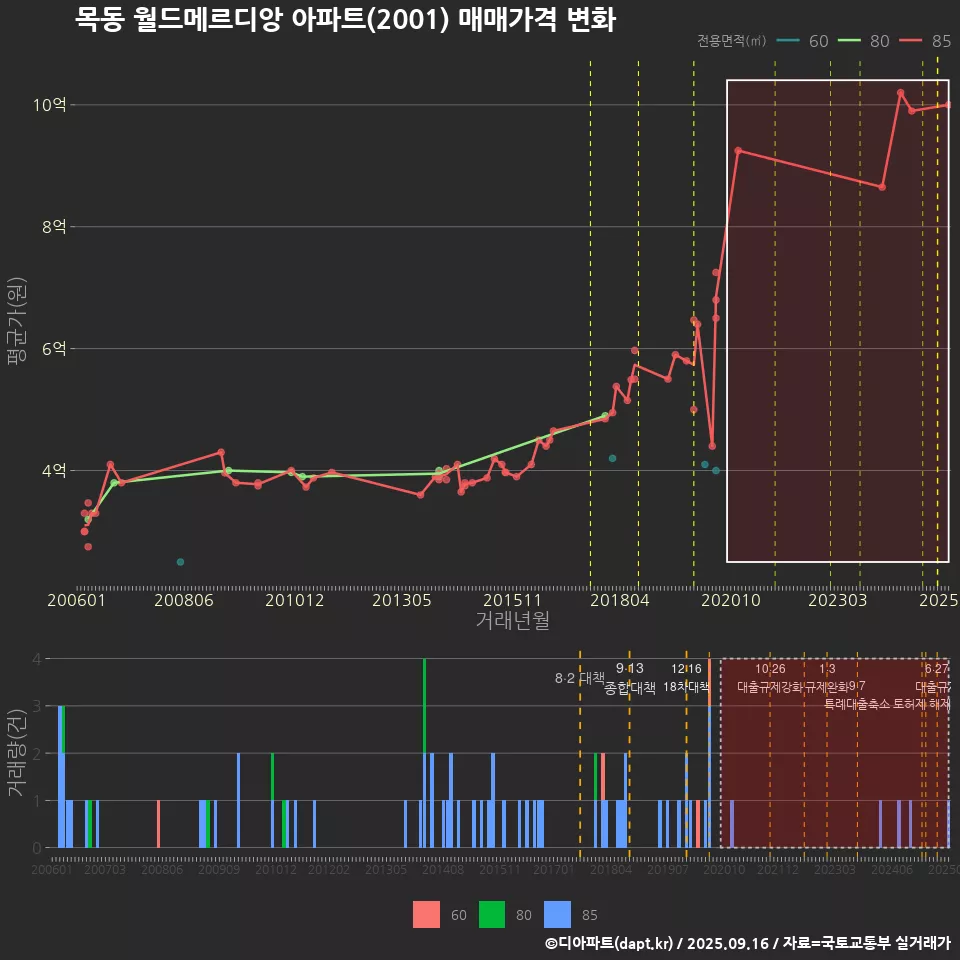Toggle the green 80 swatch in bottom legend
The height and width of the screenshot is (960, 960).
pos(492,914)
